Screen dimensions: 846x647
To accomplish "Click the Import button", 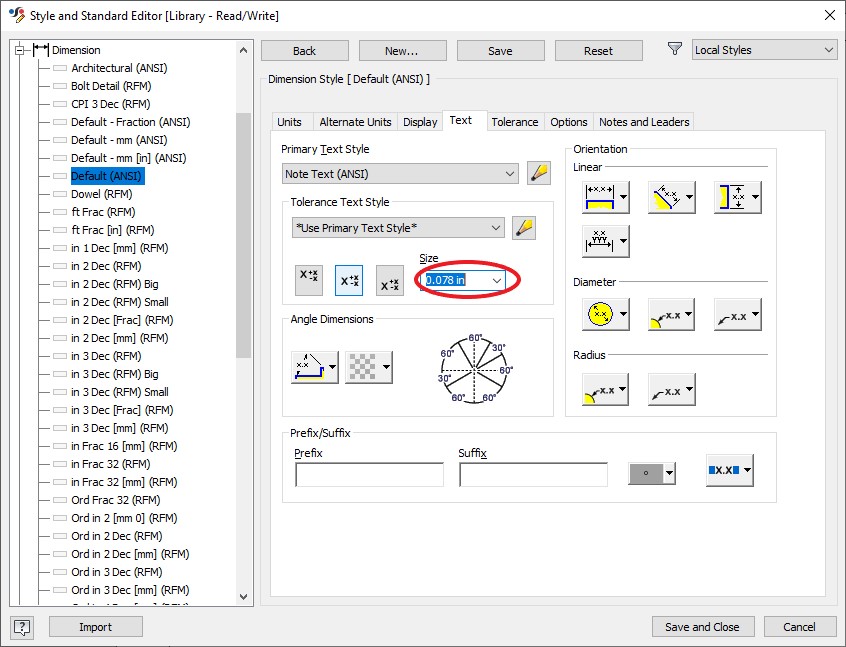I will click(x=96, y=627).
